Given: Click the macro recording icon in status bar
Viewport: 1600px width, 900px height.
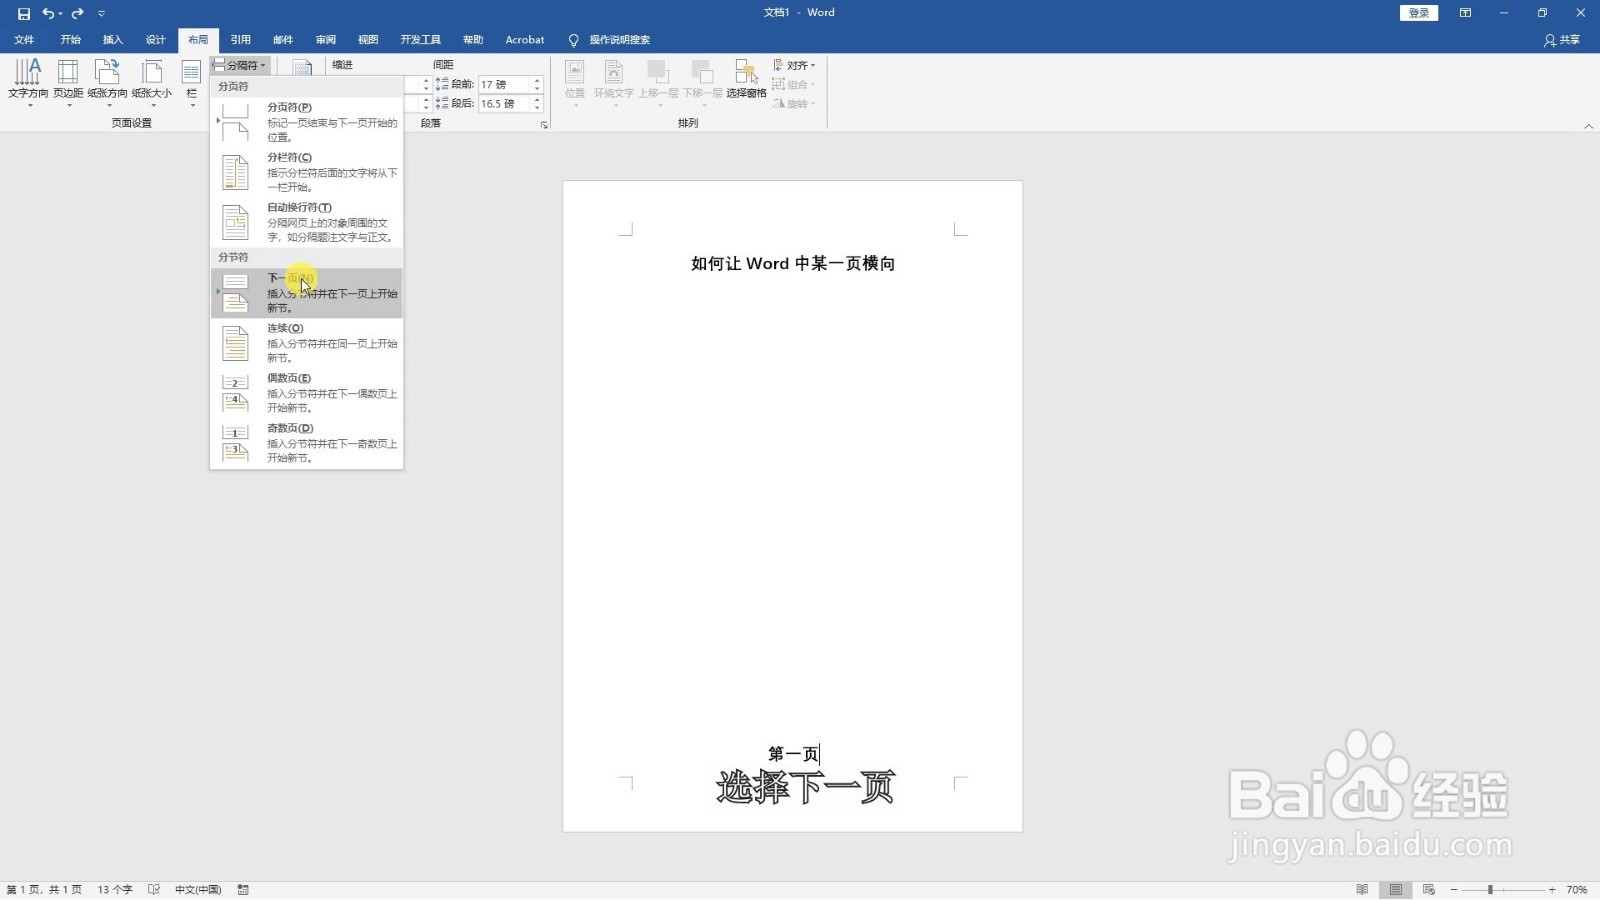Looking at the screenshot, I should point(243,890).
